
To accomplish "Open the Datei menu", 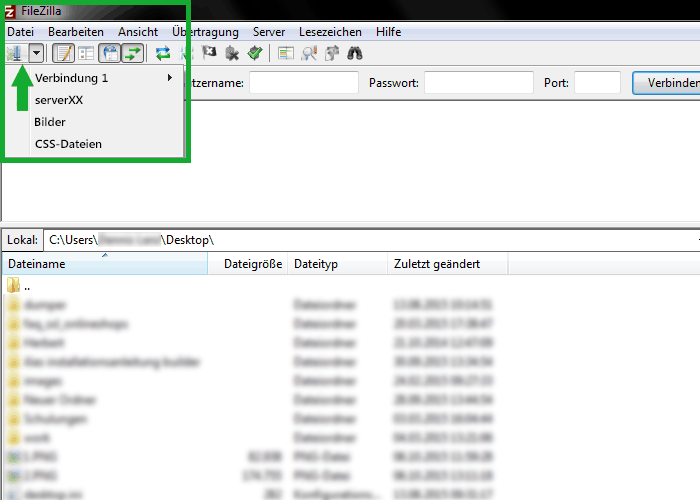I will tap(21, 32).
